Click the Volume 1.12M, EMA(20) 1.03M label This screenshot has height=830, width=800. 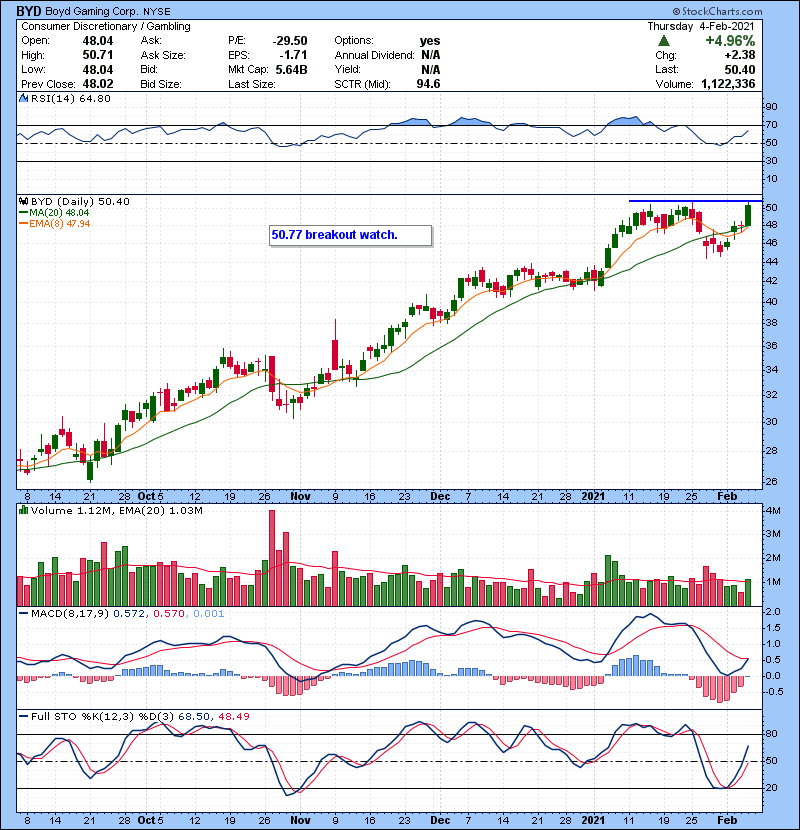116,511
